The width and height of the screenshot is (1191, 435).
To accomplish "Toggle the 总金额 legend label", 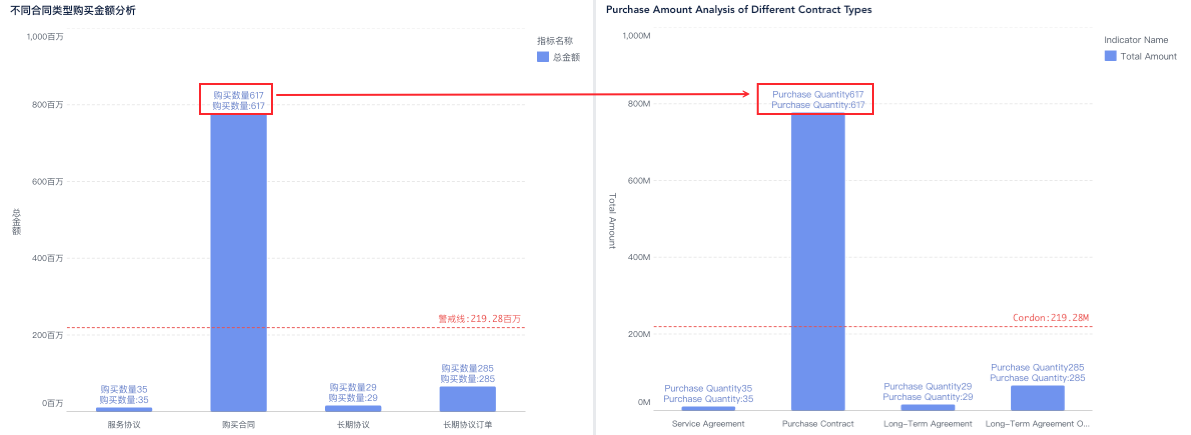I will [566, 58].
